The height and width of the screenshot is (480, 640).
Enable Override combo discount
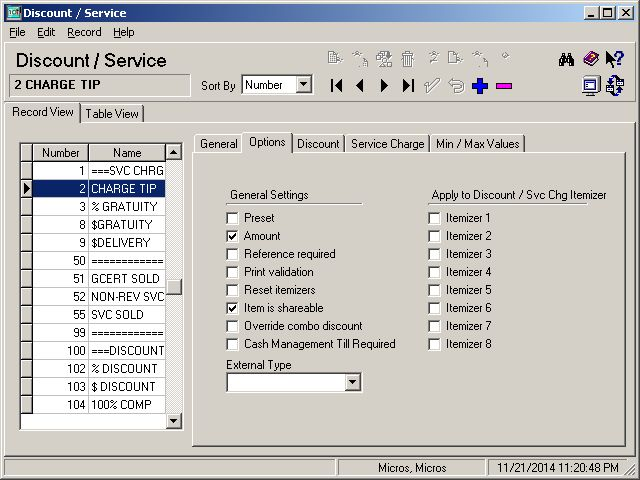[x=232, y=326]
